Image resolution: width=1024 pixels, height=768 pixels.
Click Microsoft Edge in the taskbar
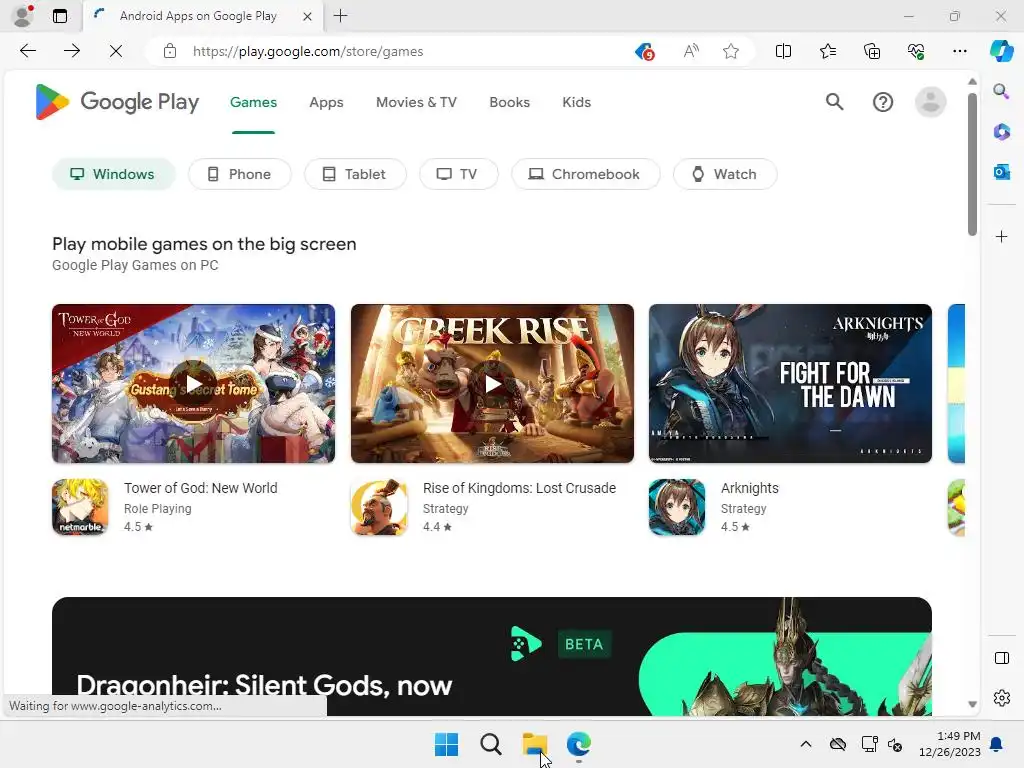(x=579, y=744)
